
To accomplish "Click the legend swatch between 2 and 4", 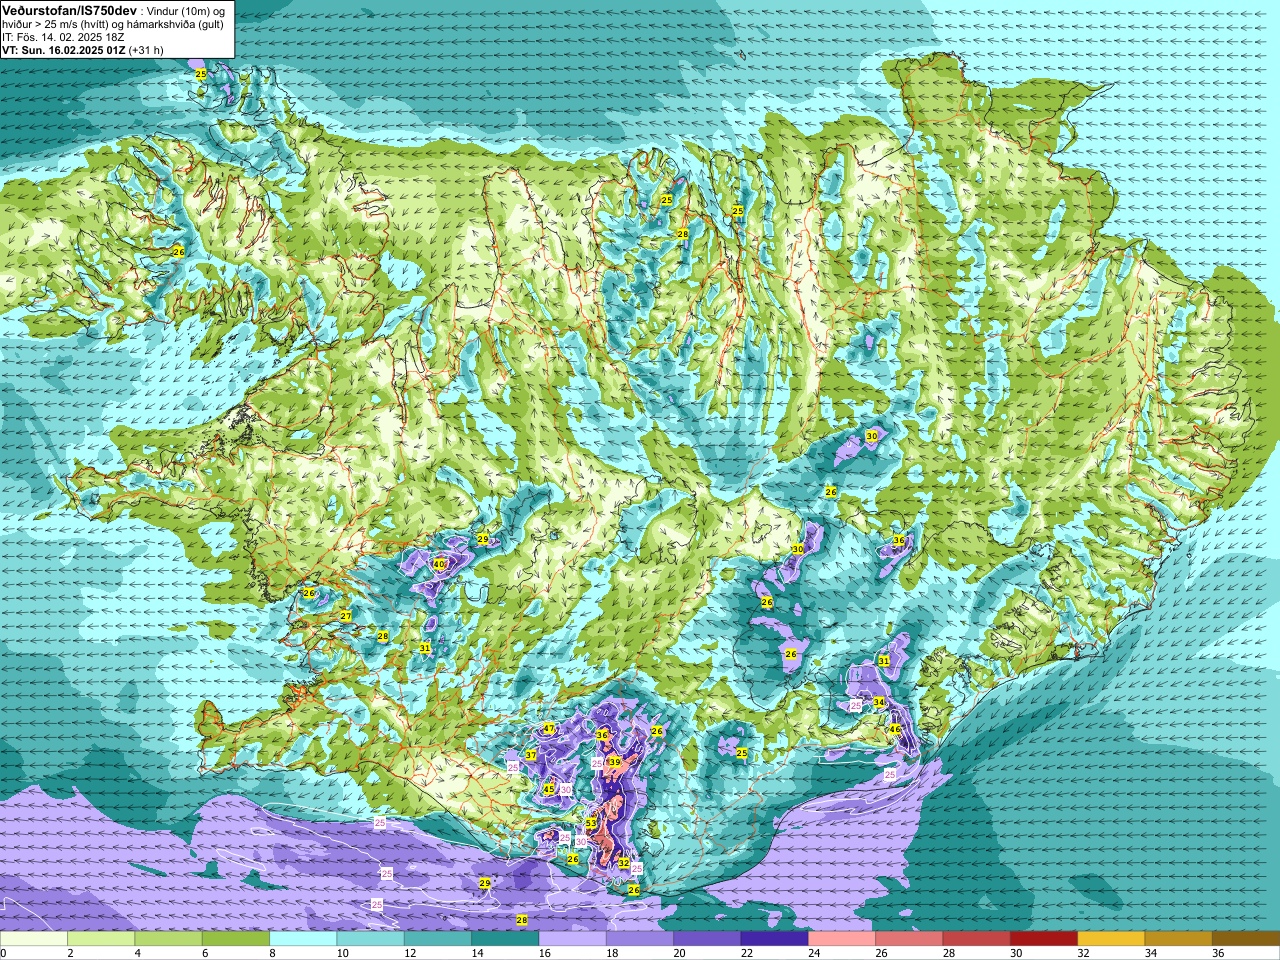I will pyautogui.click(x=101, y=939).
